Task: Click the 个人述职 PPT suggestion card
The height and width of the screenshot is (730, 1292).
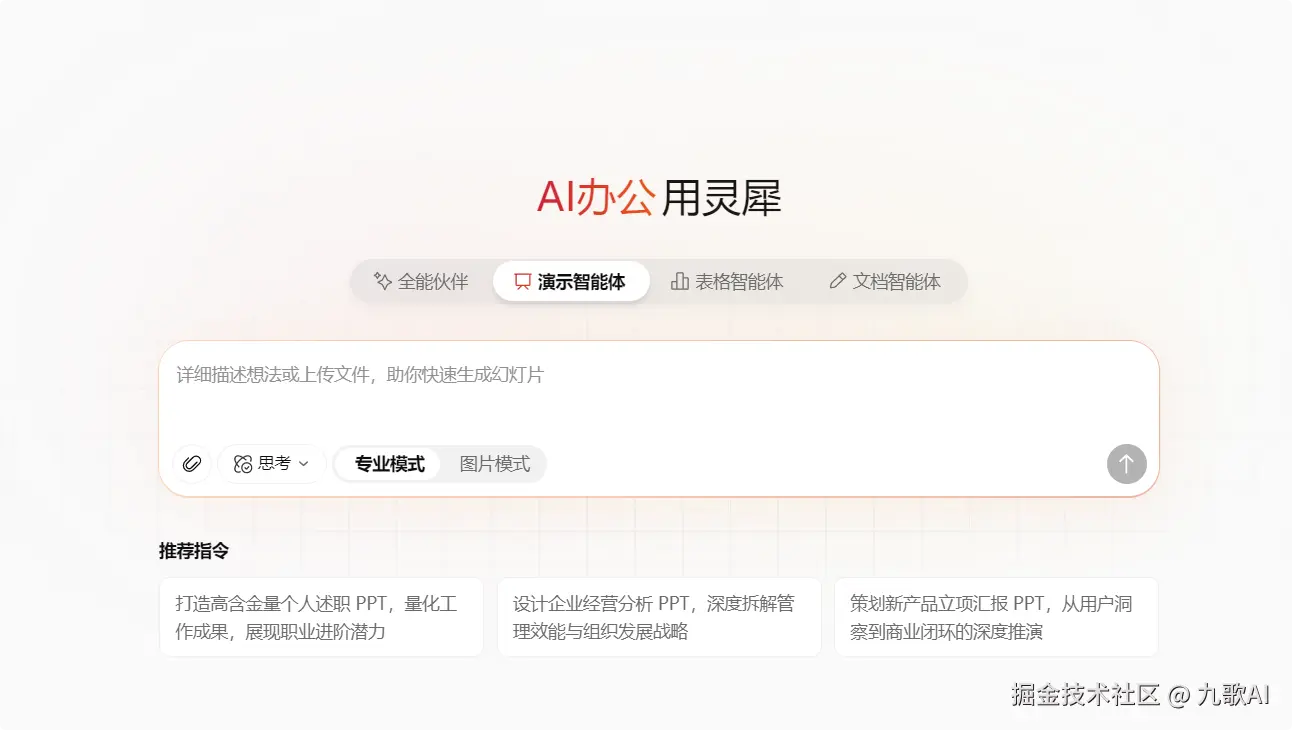Action: [321, 617]
